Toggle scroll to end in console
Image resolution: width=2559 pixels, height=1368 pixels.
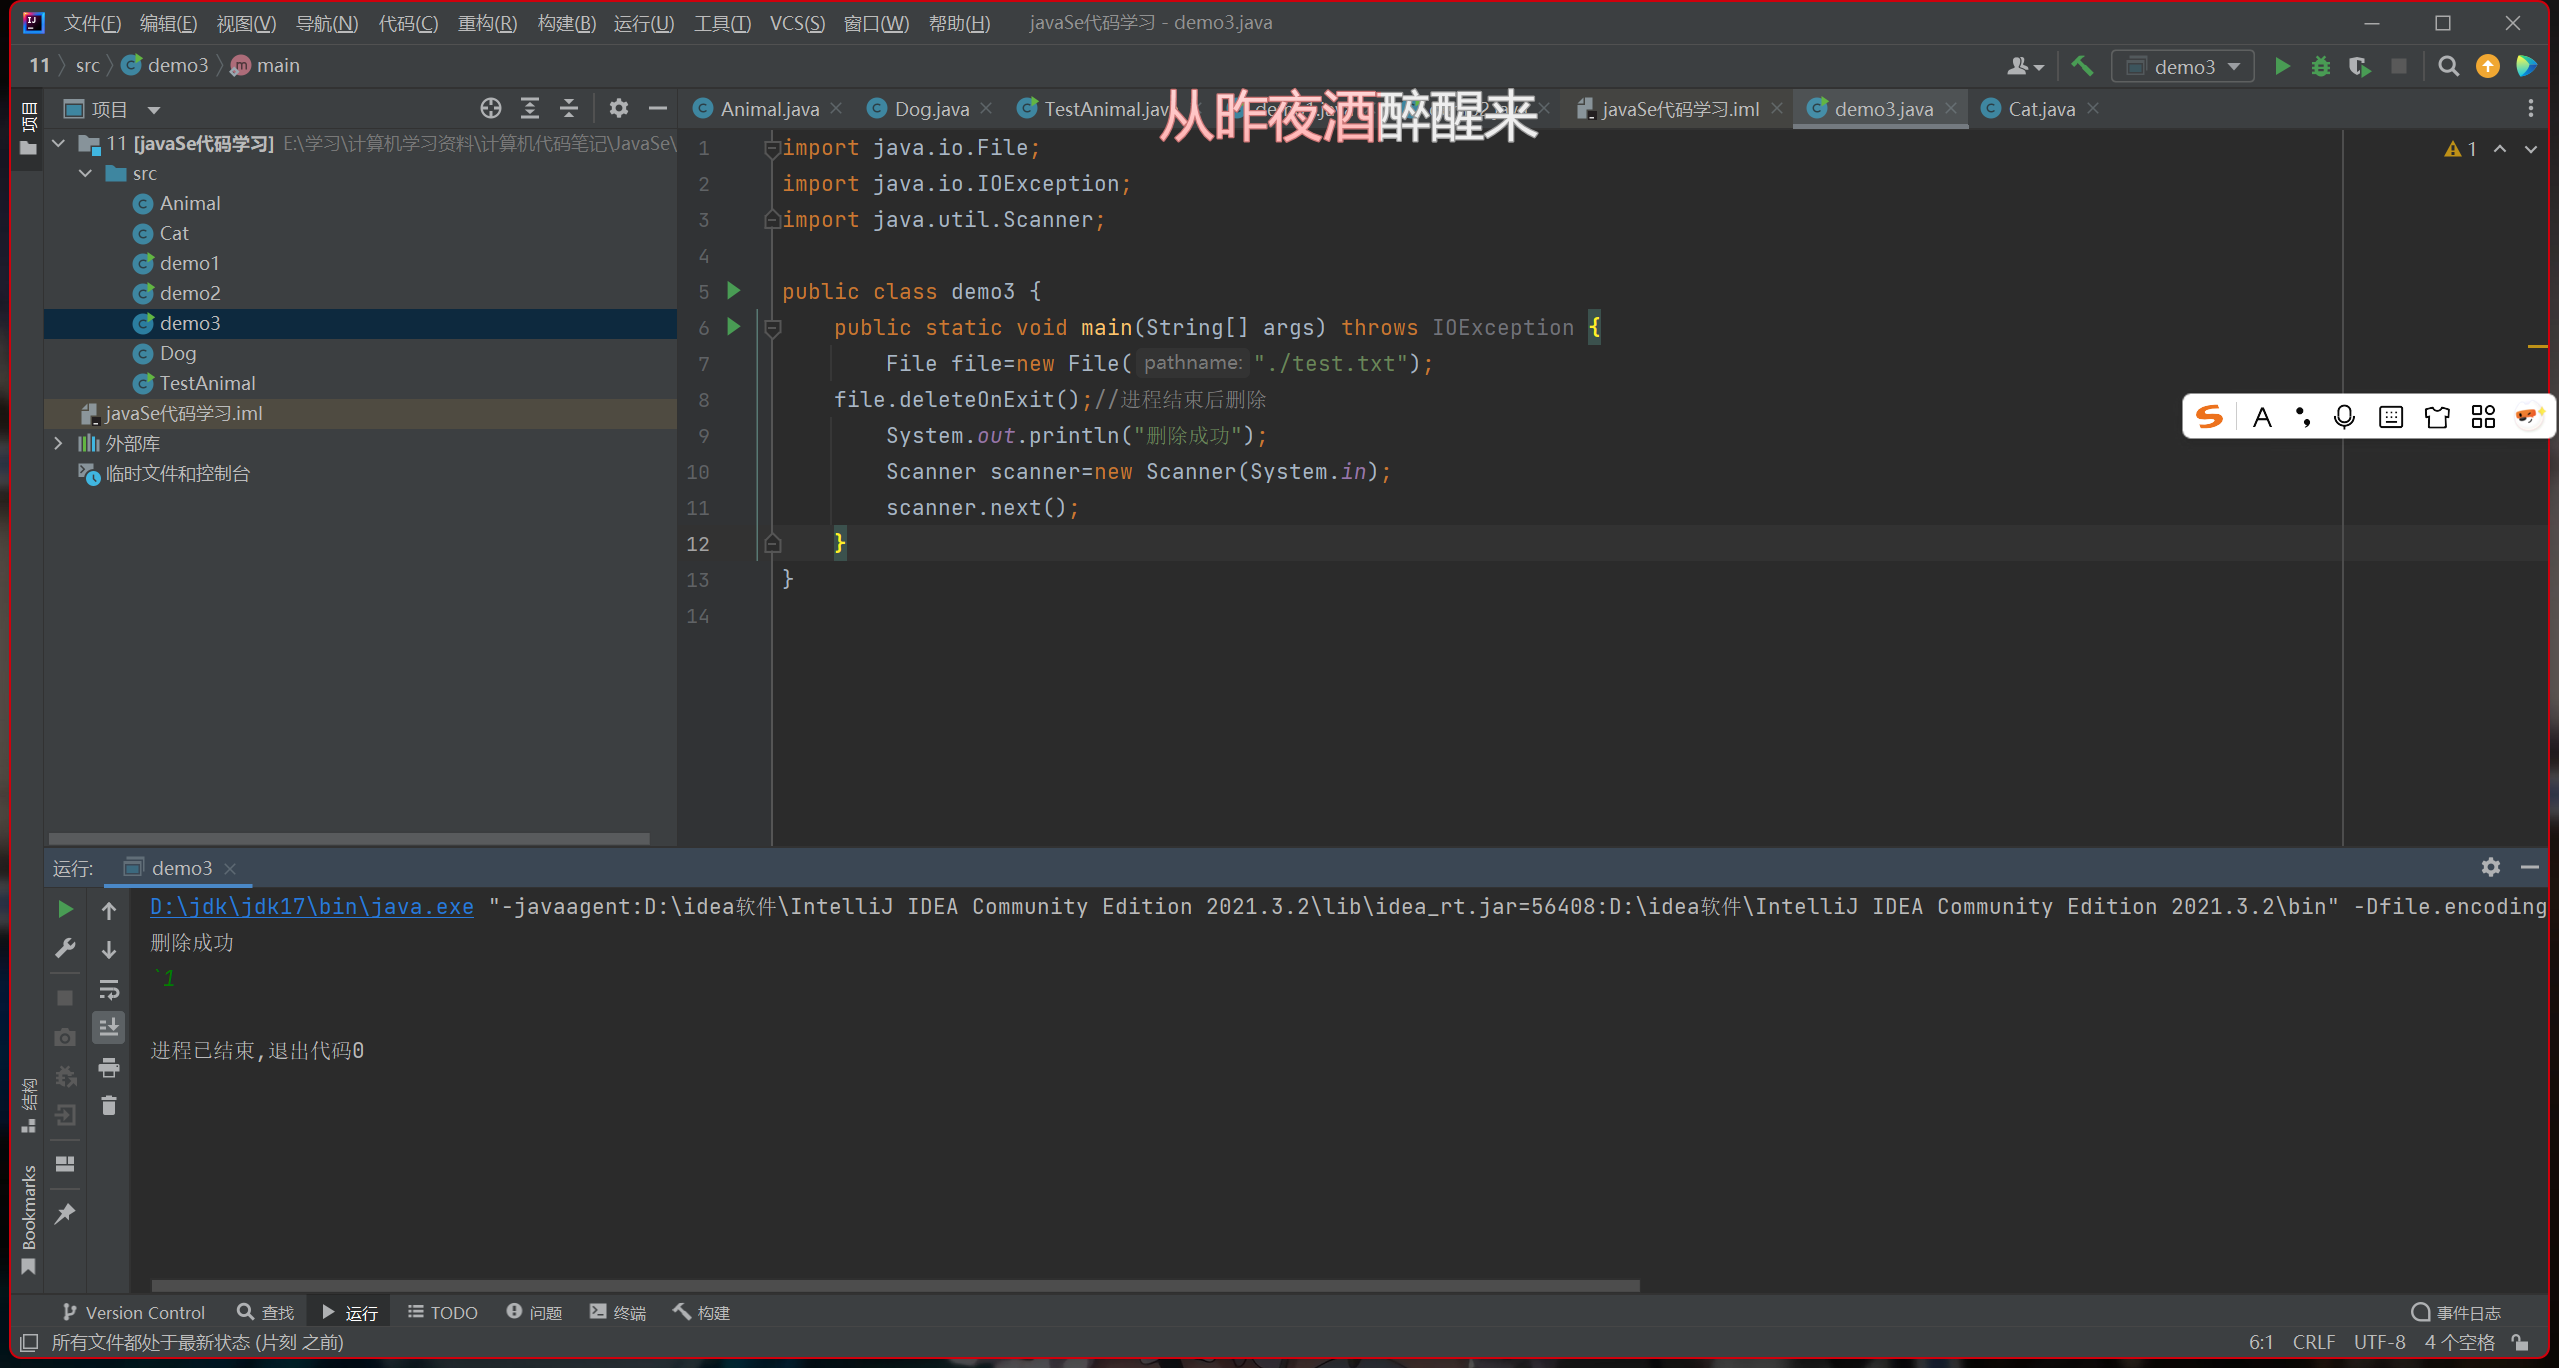pos(109,1027)
